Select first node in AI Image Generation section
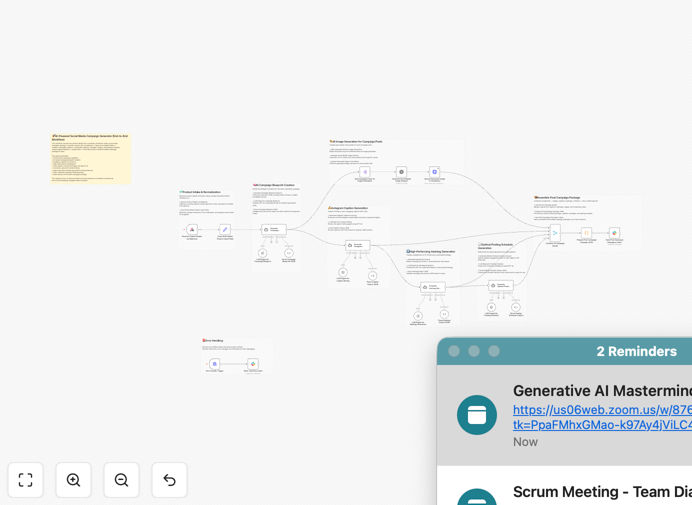Viewport: 692px width, 505px height. pos(365,172)
